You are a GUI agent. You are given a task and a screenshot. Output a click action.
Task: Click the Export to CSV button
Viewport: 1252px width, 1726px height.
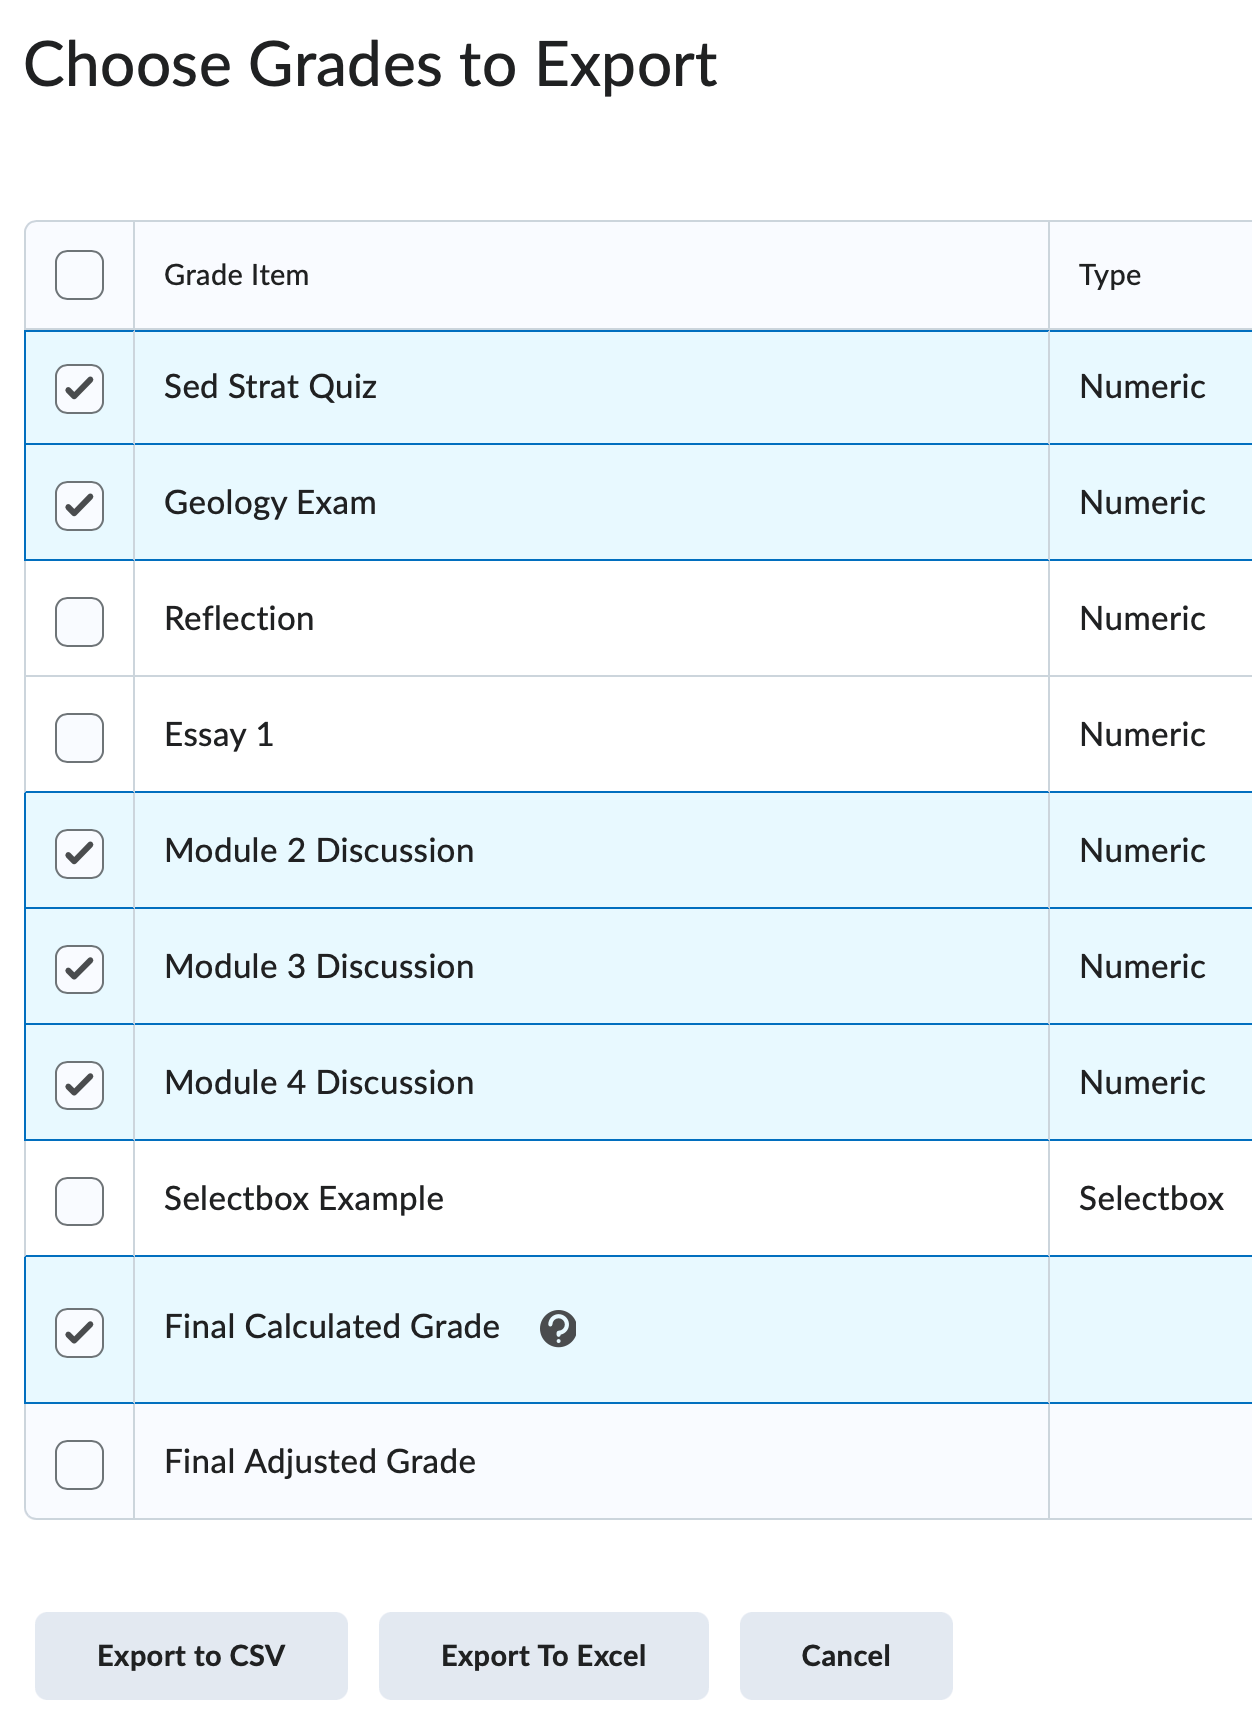191,1655
